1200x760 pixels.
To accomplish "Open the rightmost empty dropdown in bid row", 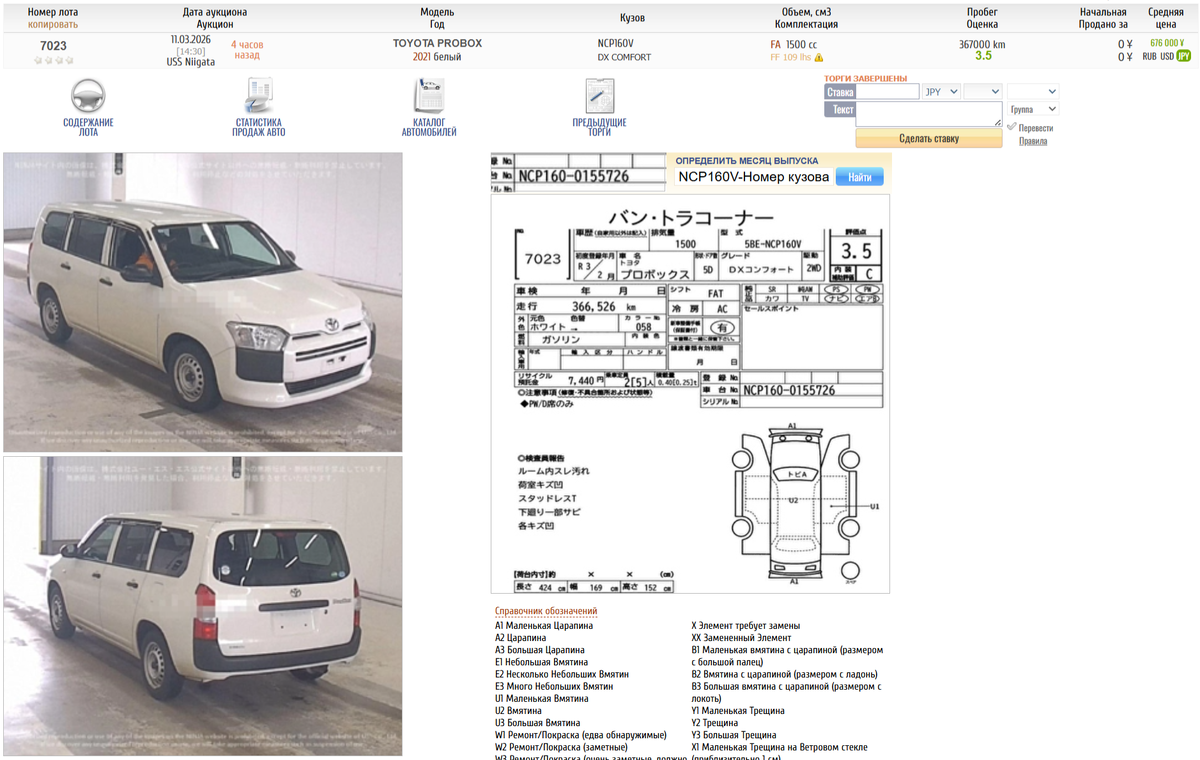I will (1032, 91).
